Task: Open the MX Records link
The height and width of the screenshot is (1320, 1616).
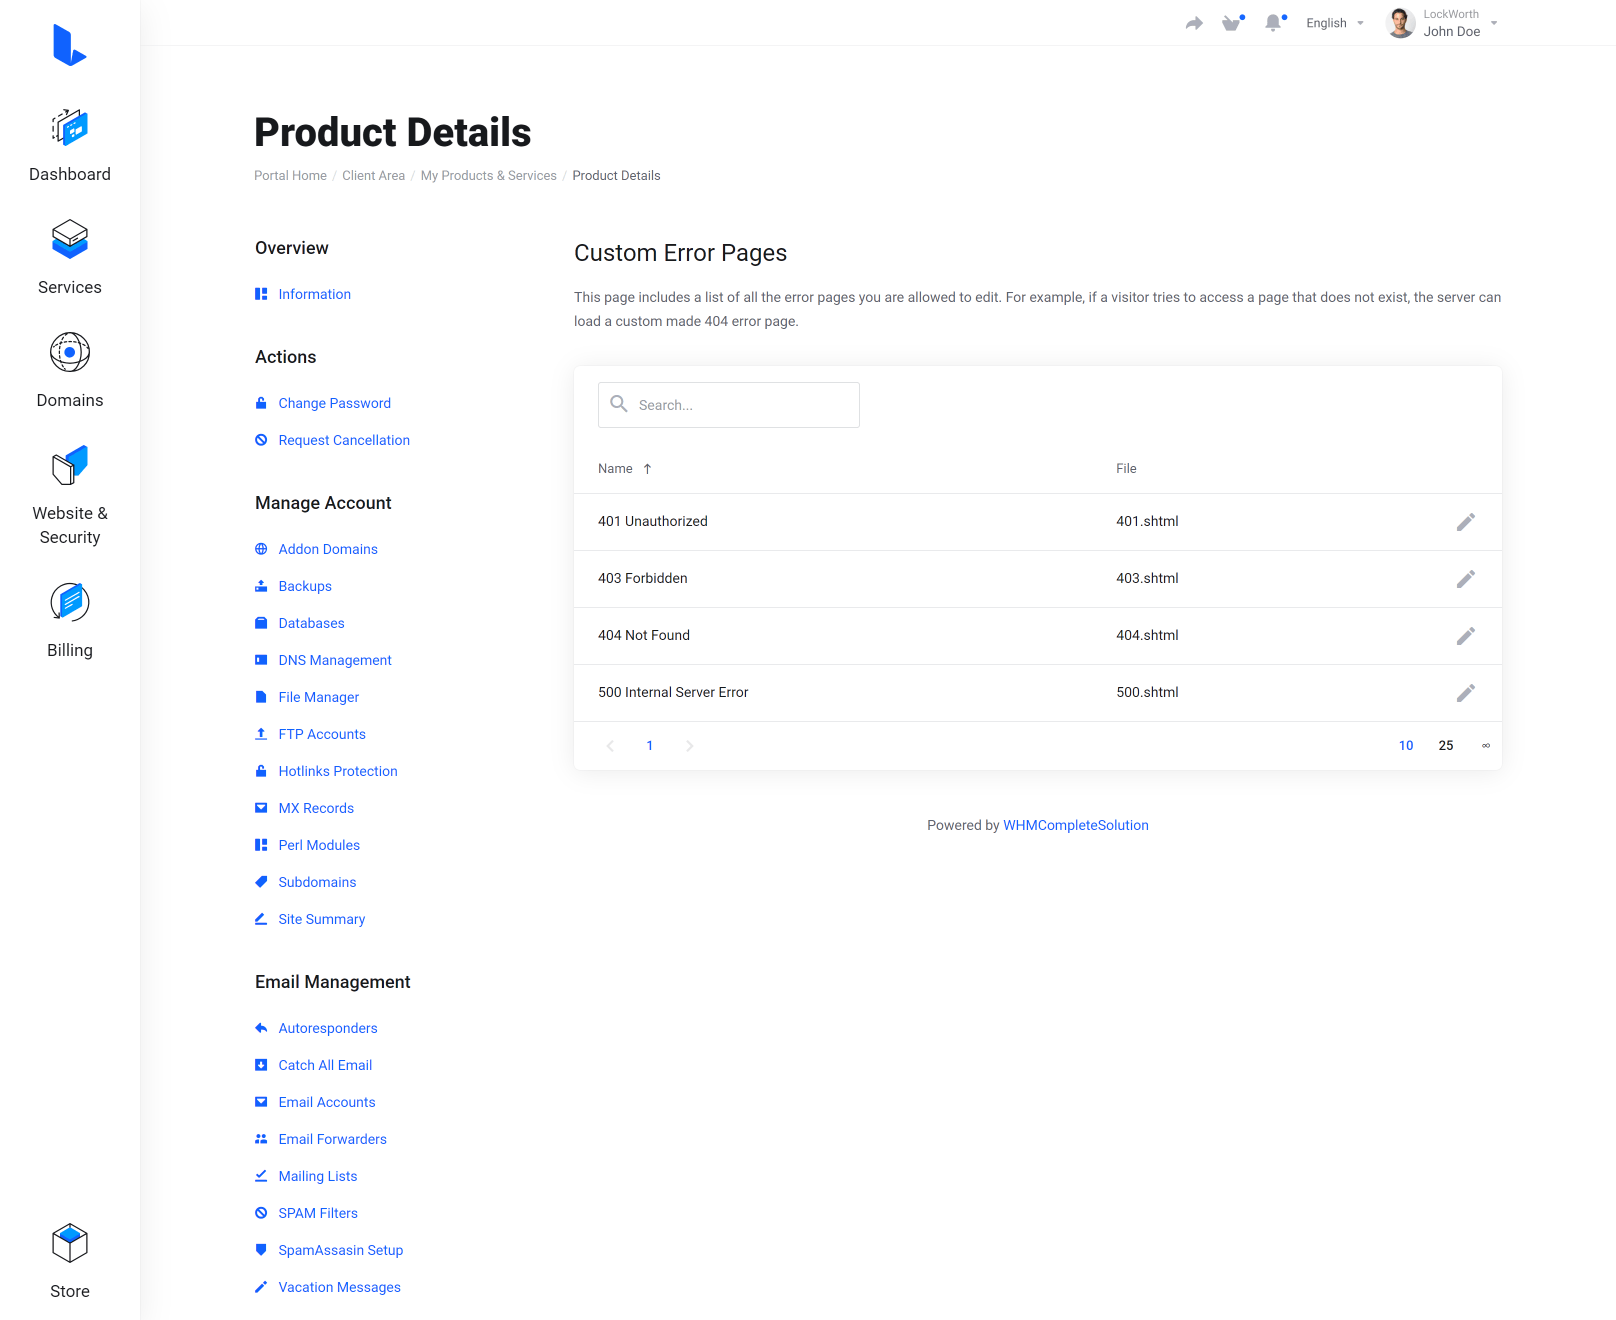Action: tap(316, 808)
